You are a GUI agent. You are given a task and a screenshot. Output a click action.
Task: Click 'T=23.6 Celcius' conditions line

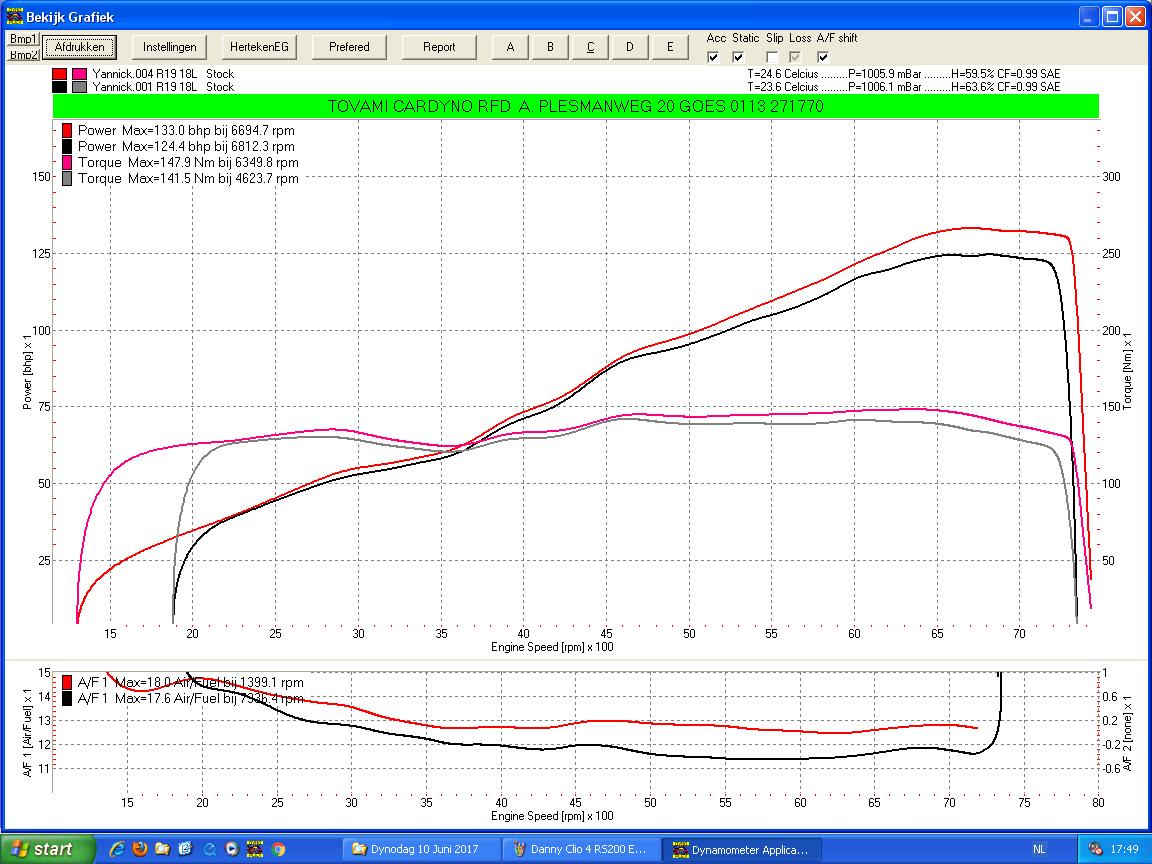click(904, 87)
